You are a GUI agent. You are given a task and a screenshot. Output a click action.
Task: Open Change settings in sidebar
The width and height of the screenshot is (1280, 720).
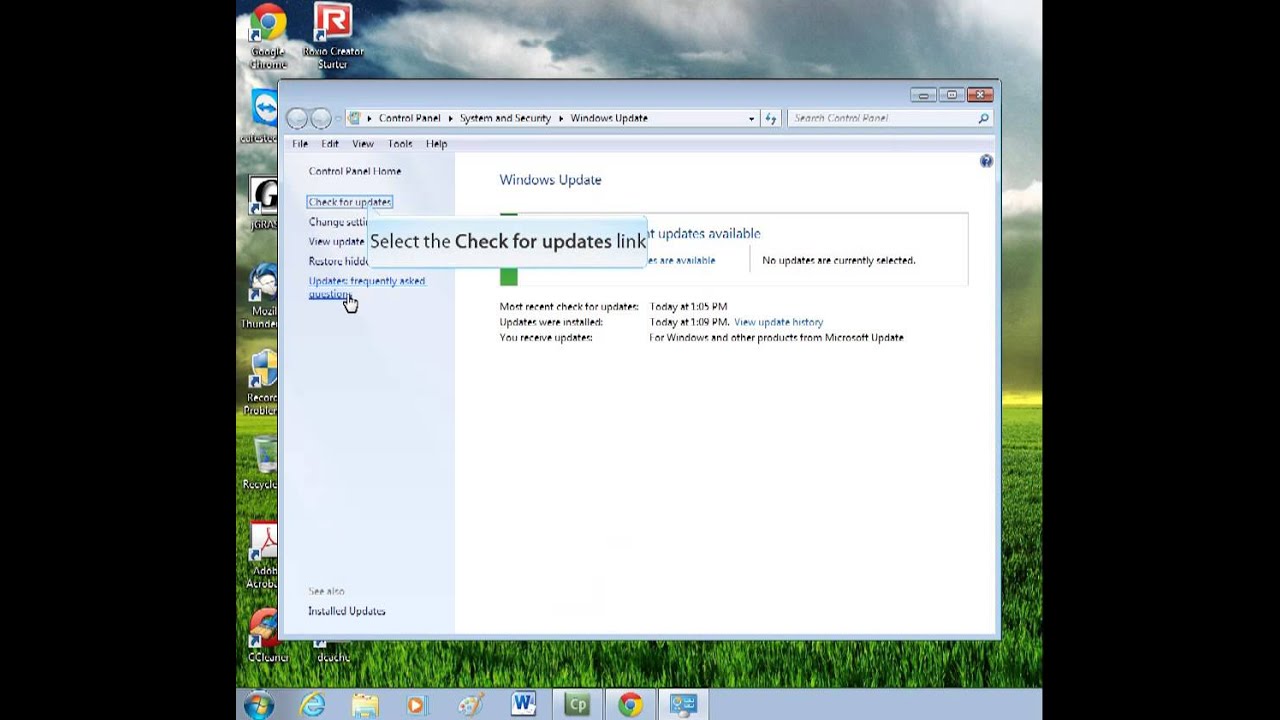pos(338,222)
